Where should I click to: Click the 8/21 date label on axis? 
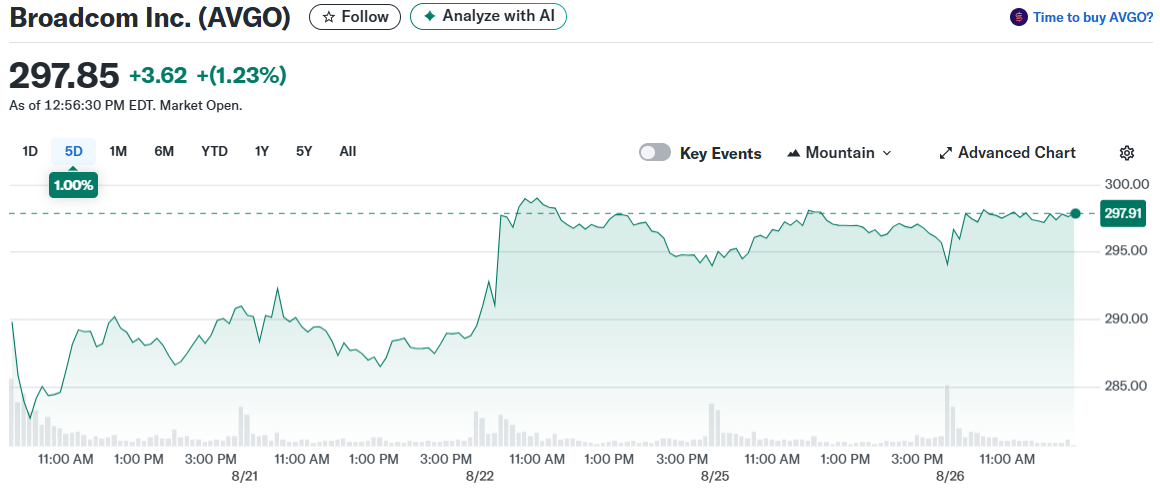(x=245, y=475)
